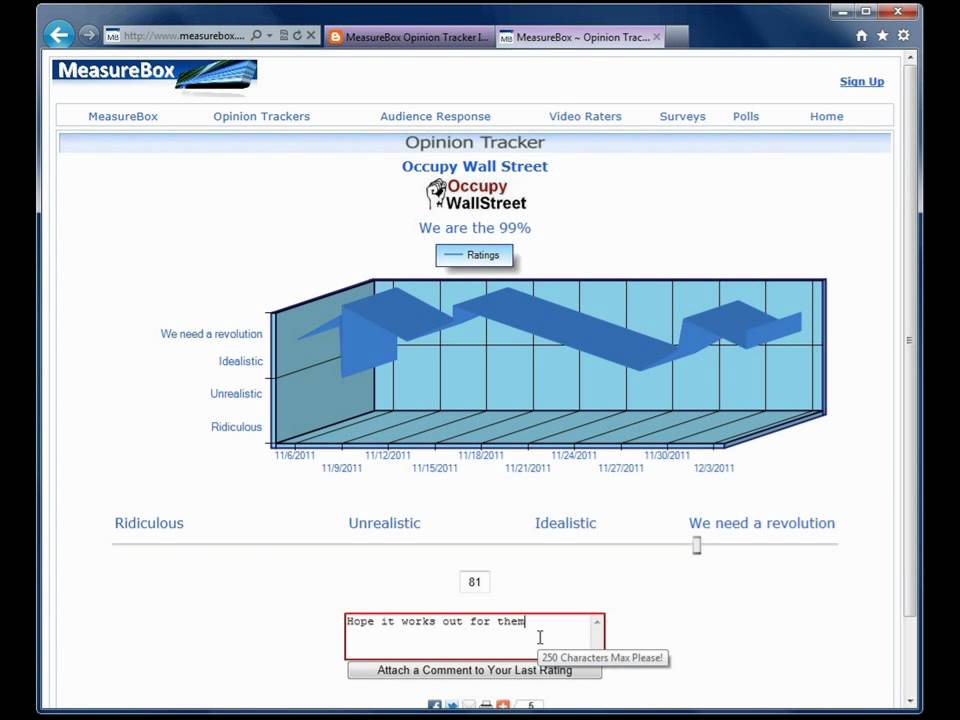Refresh the page with reload icon

[297, 36]
